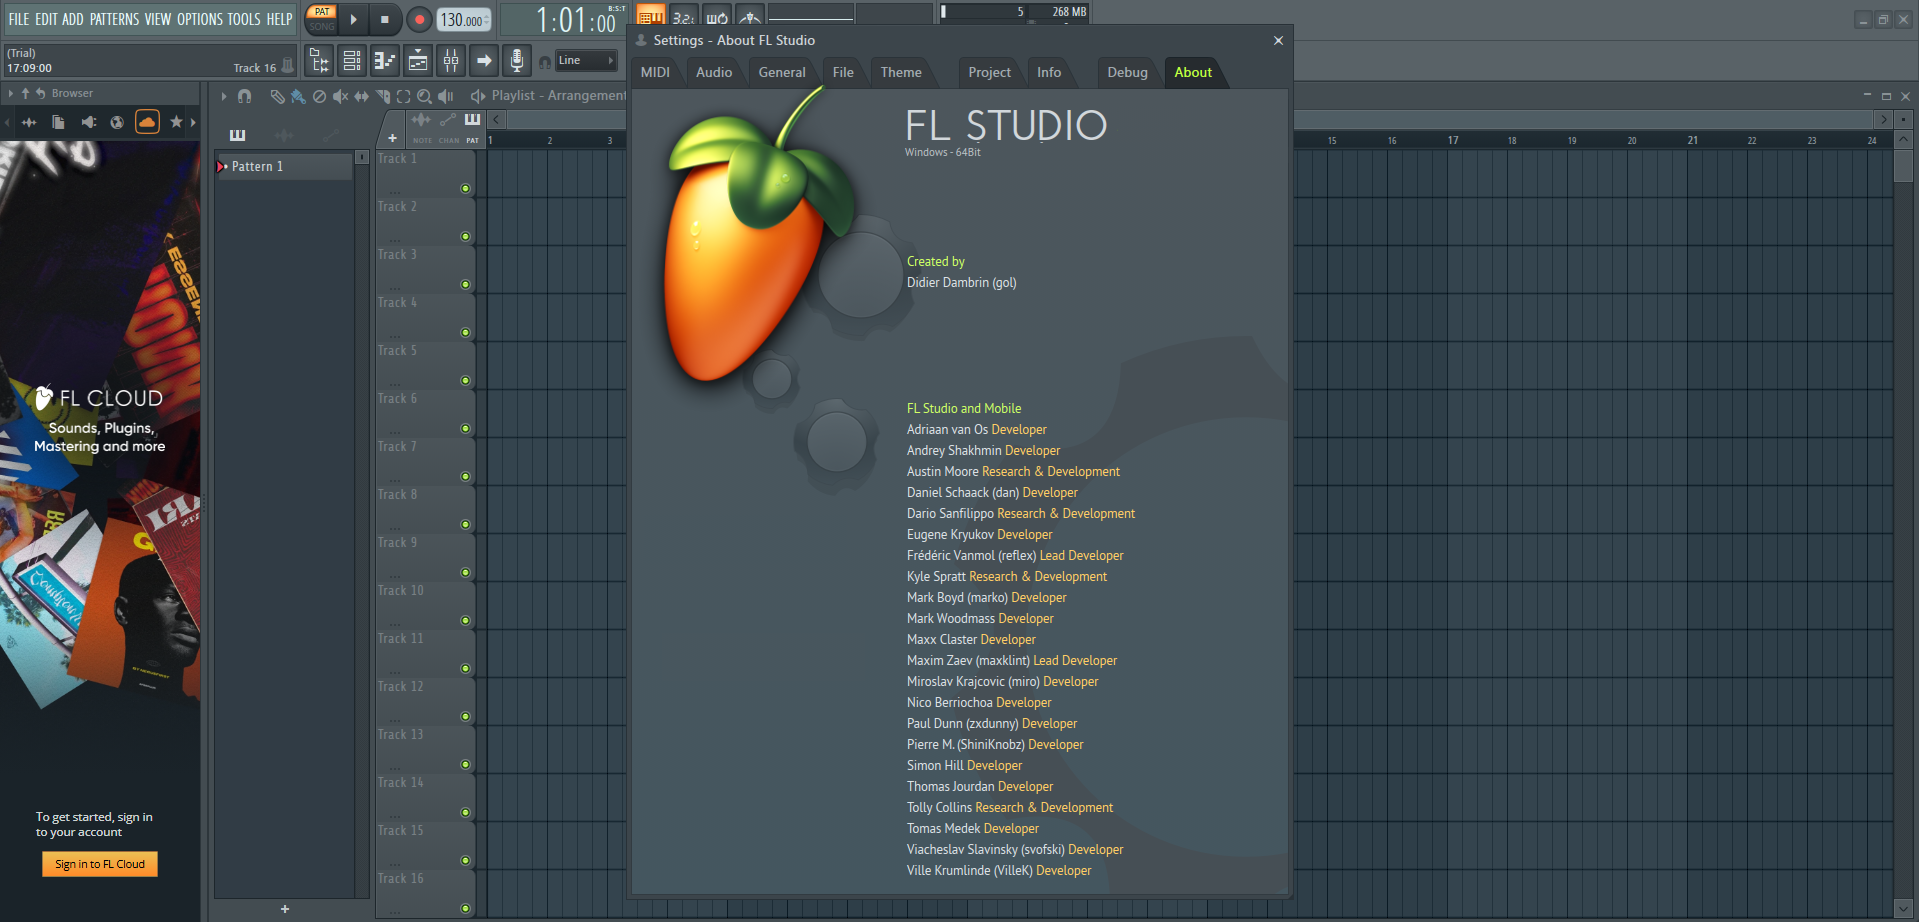1919x922 pixels.
Task: Switch to the Audio settings tab
Action: tap(714, 72)
